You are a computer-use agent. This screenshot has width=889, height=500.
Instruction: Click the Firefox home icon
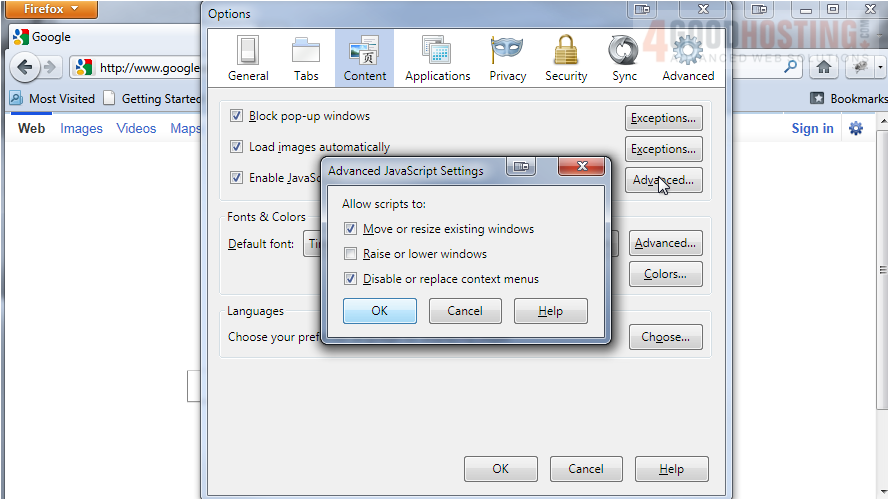(x=823, y=67)
